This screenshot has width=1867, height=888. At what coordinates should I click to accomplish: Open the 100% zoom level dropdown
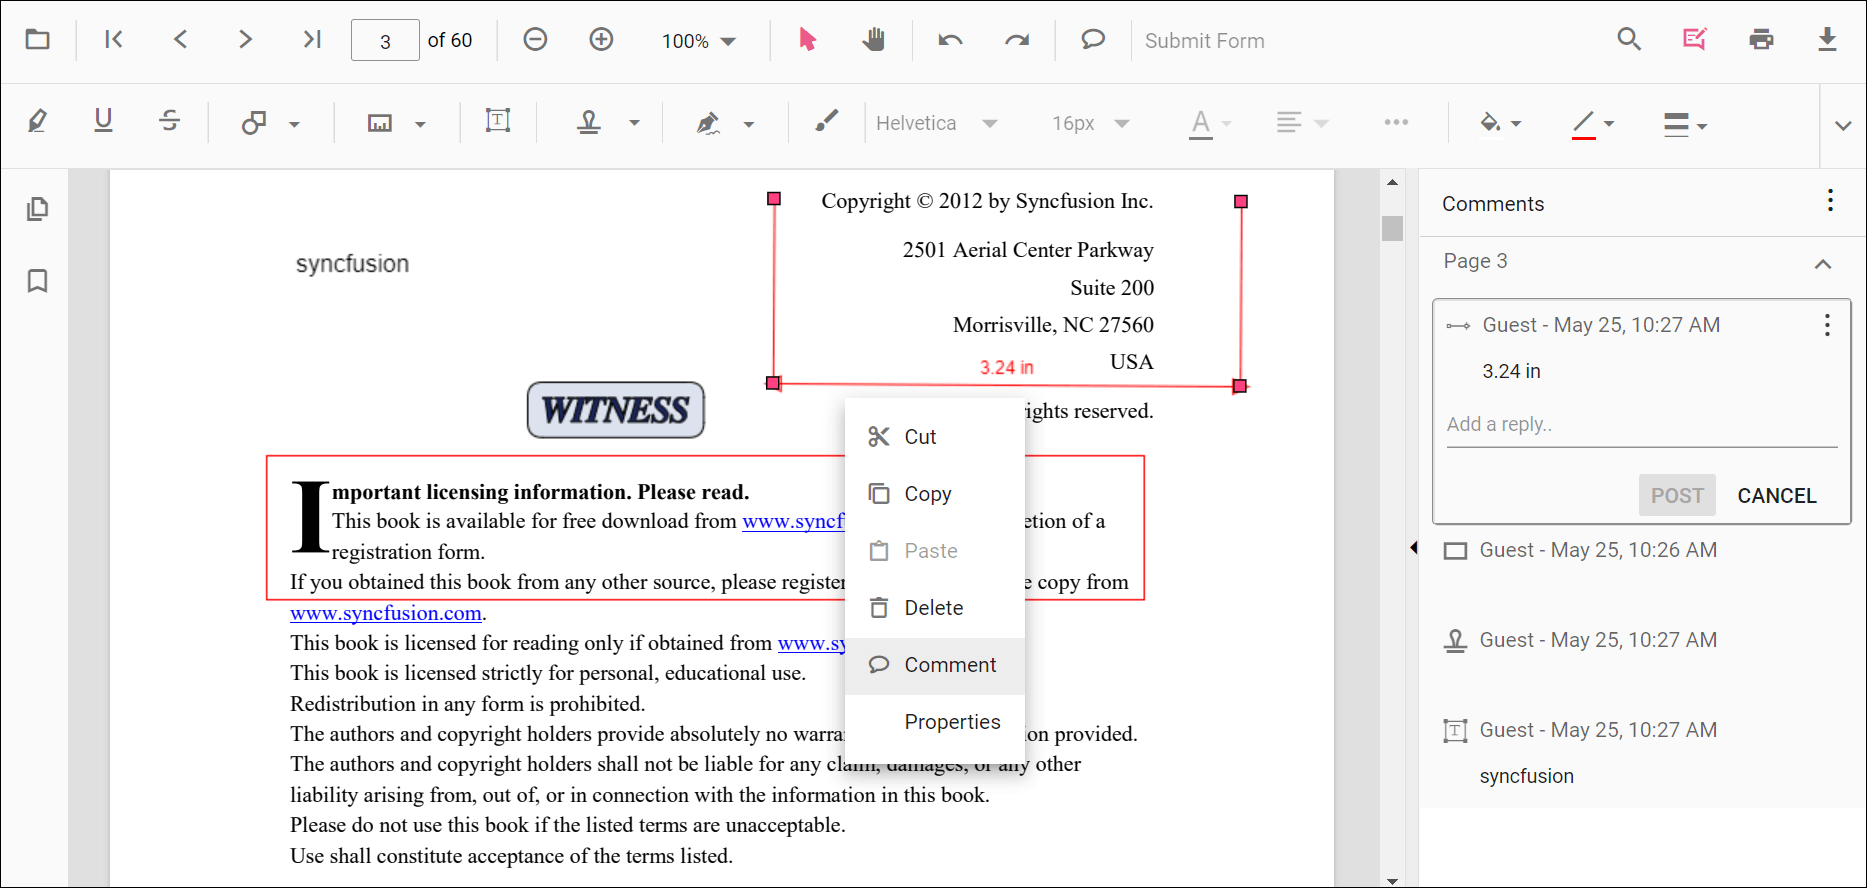coord(698,41)
